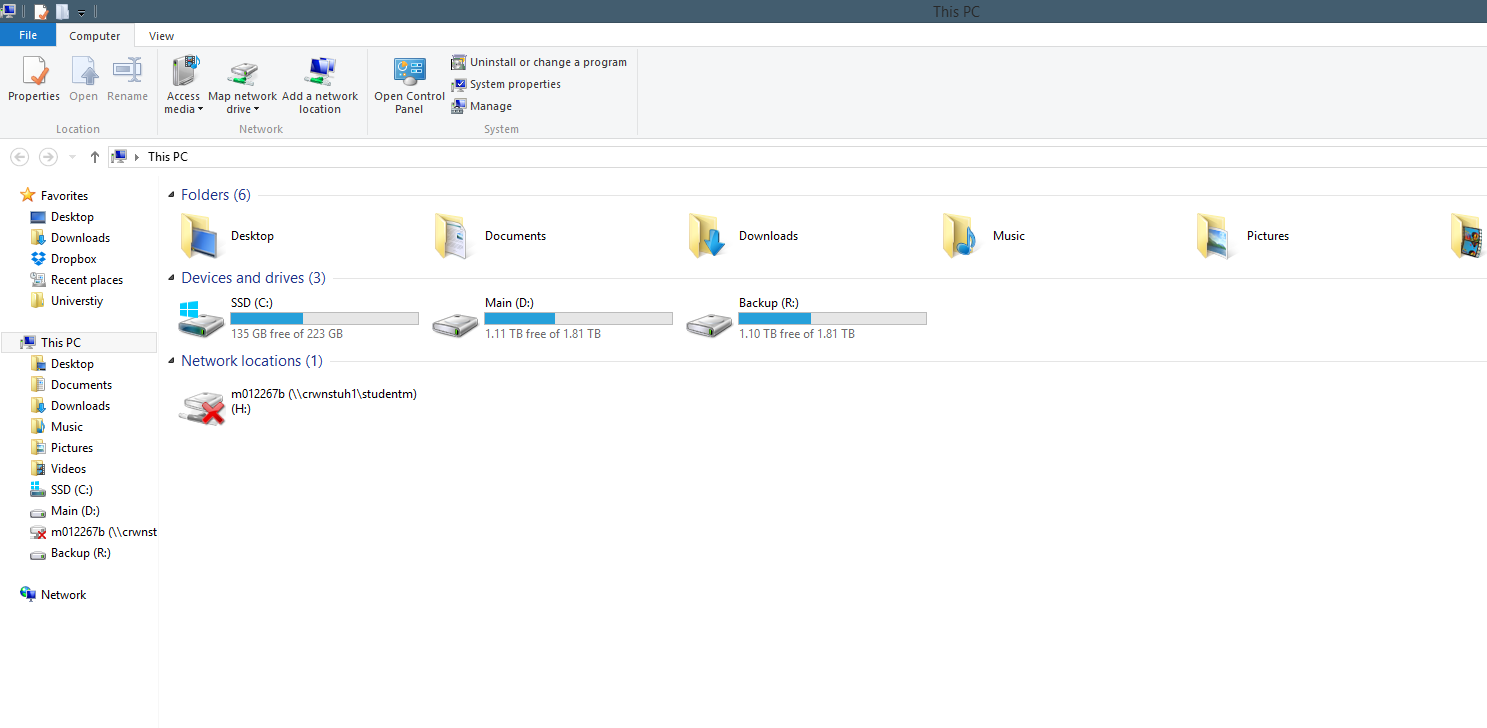Image resolution: width=1487 pixels, height=728 pixels.
Task: Switch to the Computer ribbon tab
Action: [95, 36]
